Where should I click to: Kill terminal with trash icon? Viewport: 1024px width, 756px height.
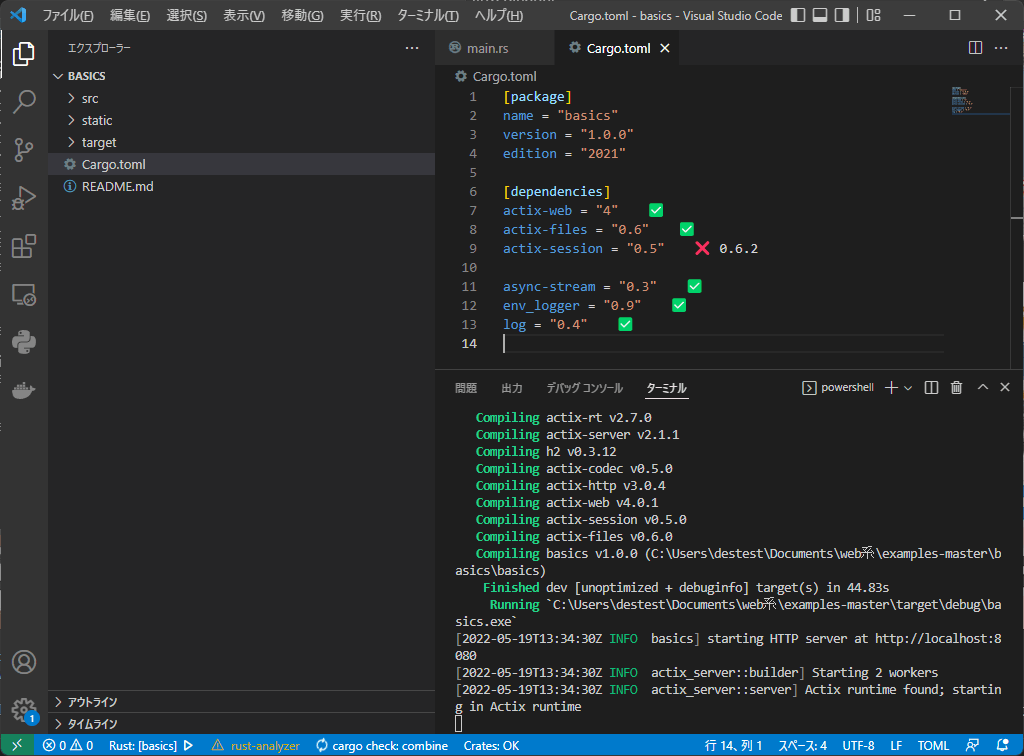point(956,388)
